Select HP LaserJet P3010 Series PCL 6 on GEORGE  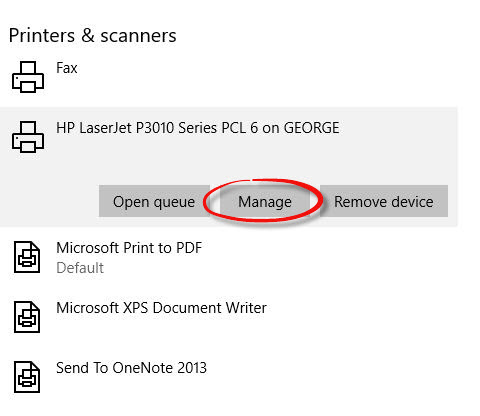coord(198,128)
